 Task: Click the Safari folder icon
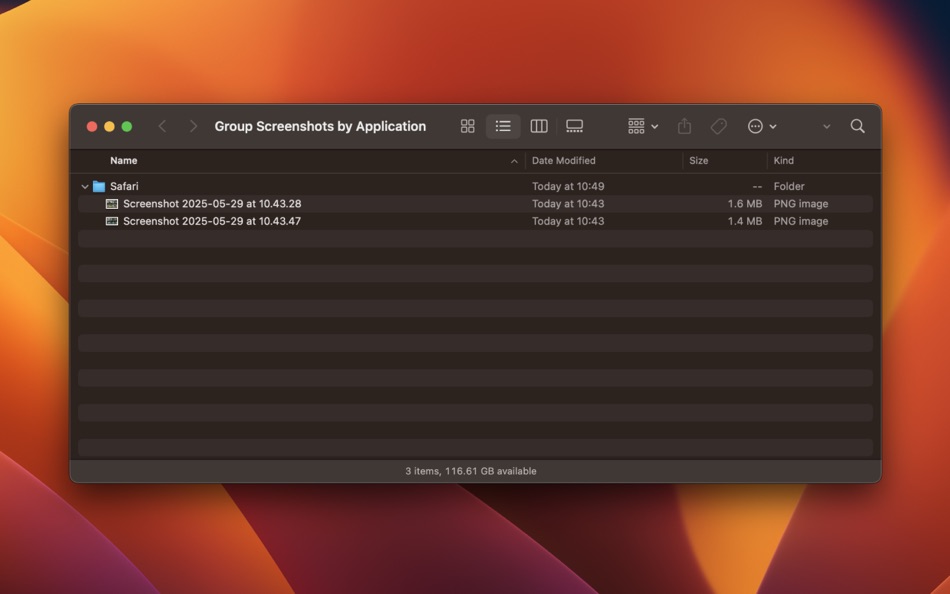(x=103, y=186)
